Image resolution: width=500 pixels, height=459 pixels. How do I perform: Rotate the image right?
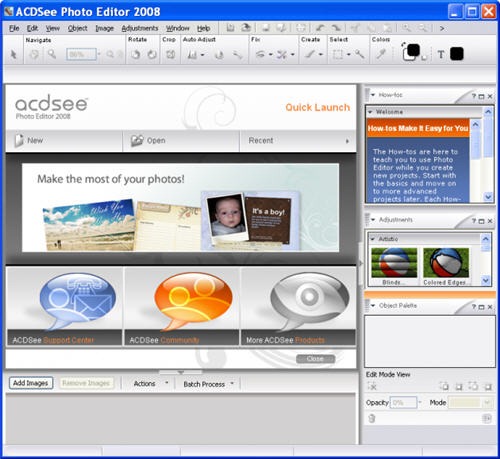pyautogui.click(x=152, y=54)
